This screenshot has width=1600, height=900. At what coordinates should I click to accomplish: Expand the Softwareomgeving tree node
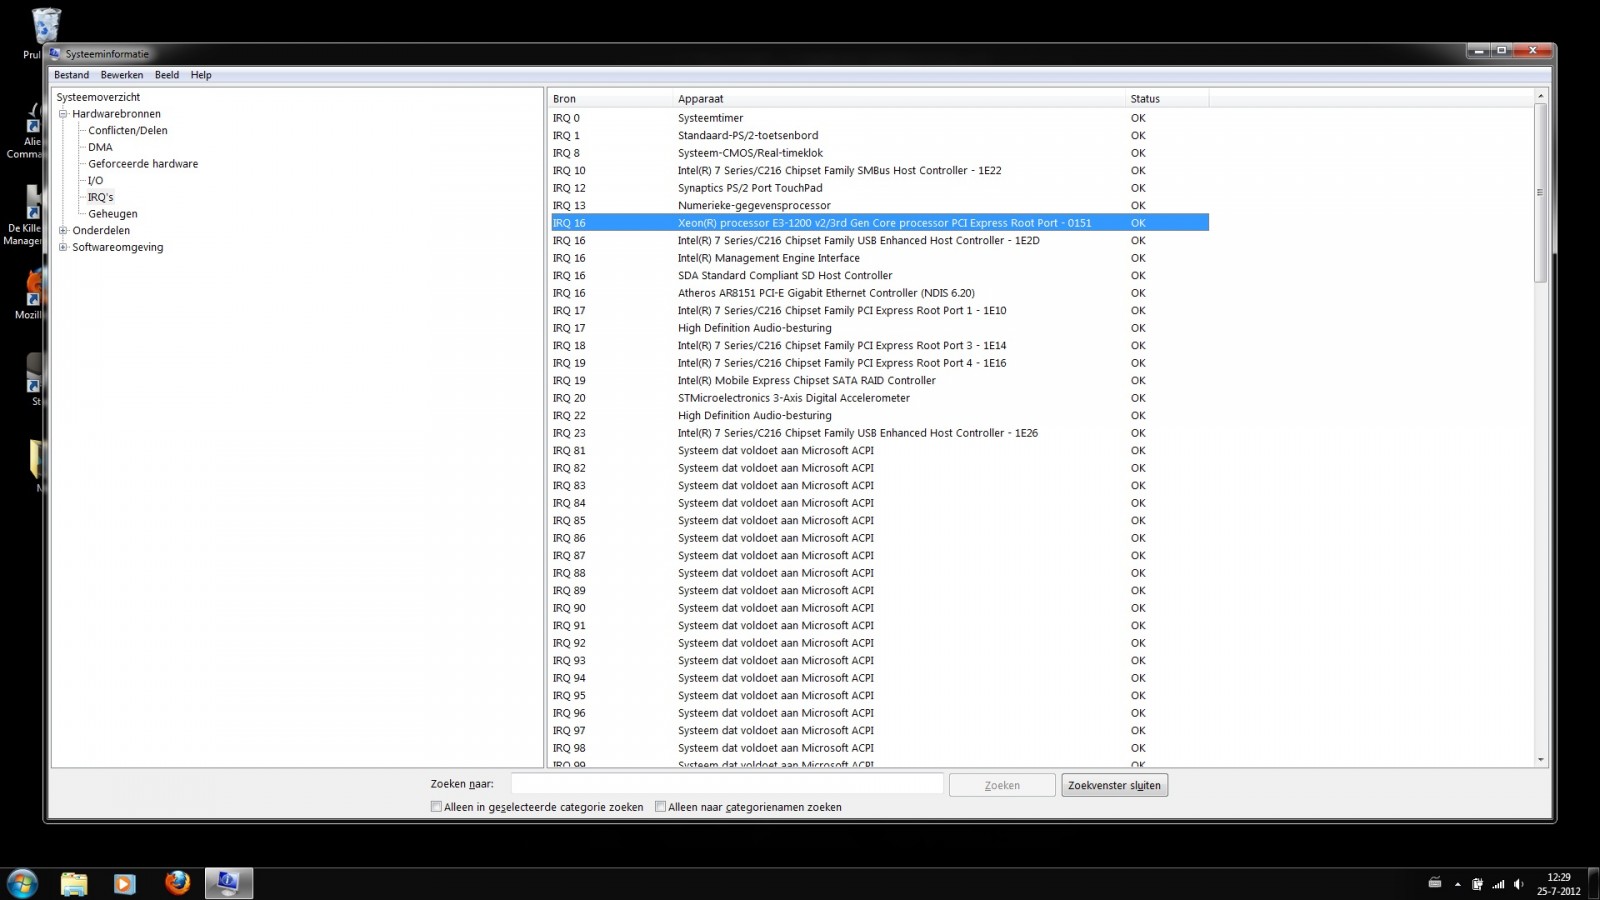tap(63, 247)
